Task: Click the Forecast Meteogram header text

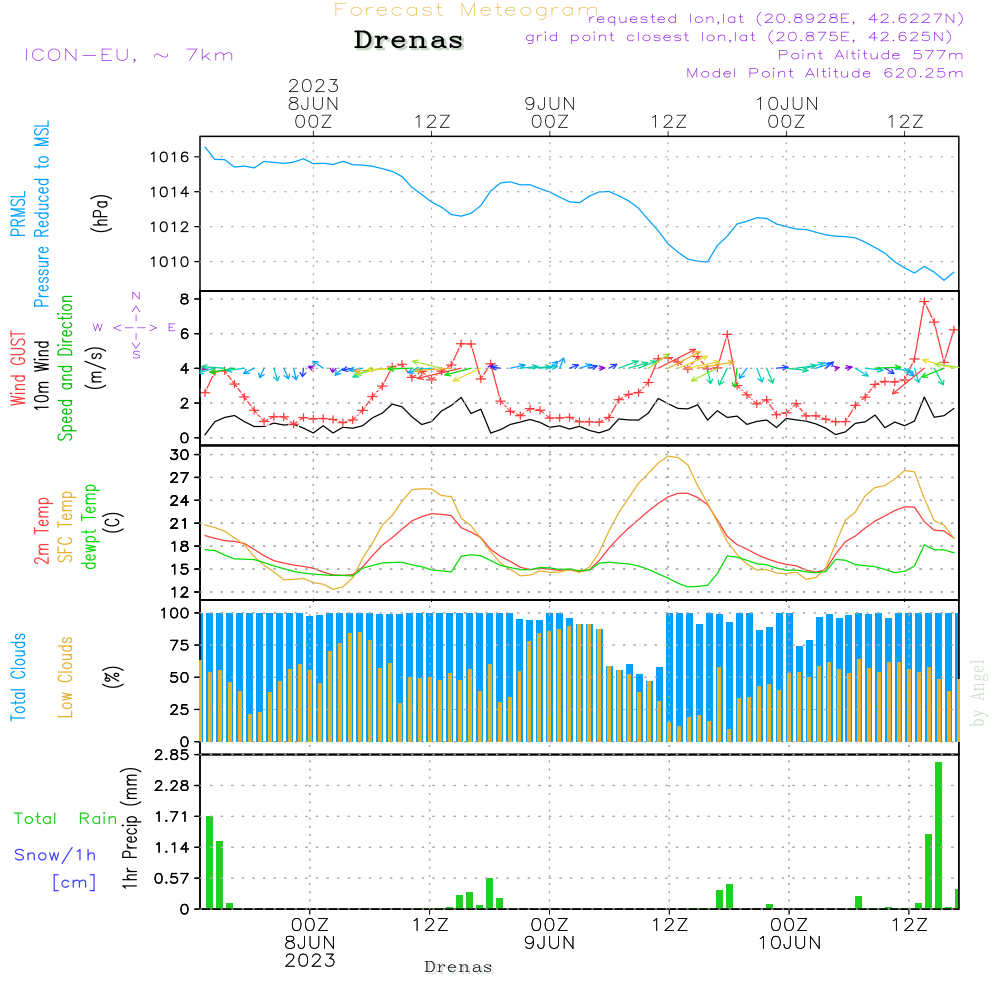Action: [466, 10]
